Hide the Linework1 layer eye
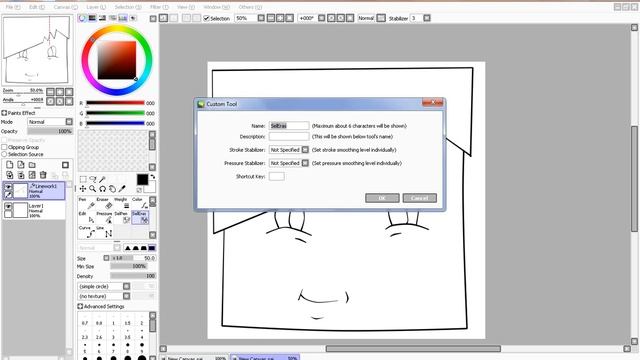This screenshot has height=360, width=640. pyautogui.click(x=8, y=187)
